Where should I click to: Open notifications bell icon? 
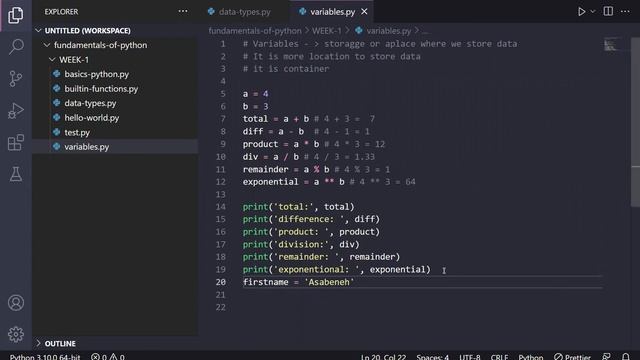pyautogui.click(x=626, y=357)
